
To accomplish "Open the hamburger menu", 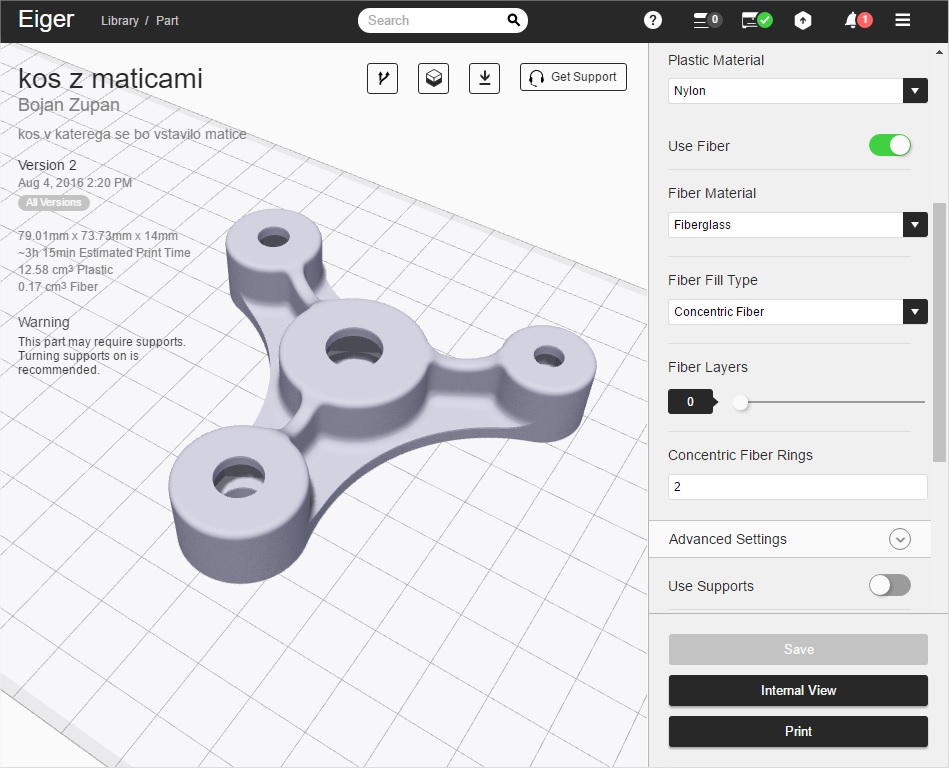I will tap(902, 20).
